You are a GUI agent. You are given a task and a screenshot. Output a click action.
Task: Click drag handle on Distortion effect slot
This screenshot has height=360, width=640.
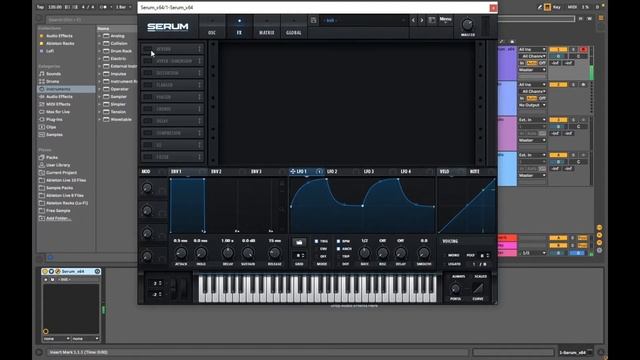point(200,73)
